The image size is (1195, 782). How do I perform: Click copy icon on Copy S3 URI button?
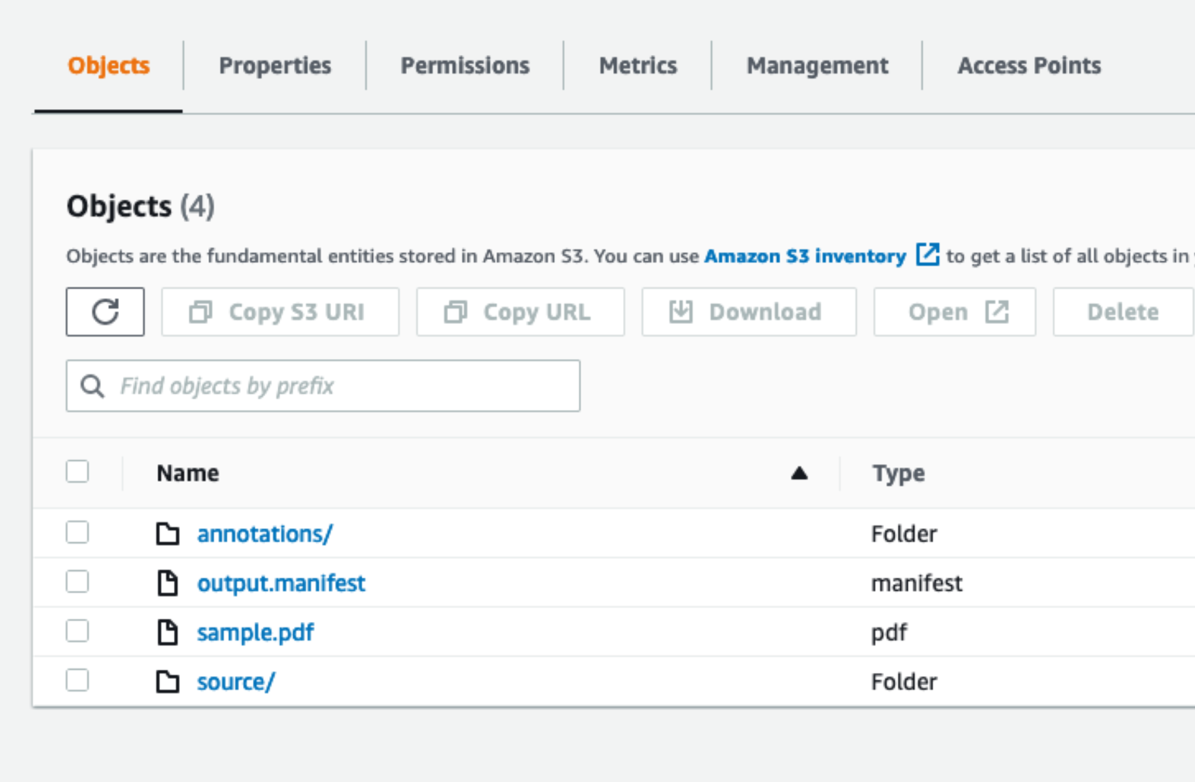[x=200, y=312]
